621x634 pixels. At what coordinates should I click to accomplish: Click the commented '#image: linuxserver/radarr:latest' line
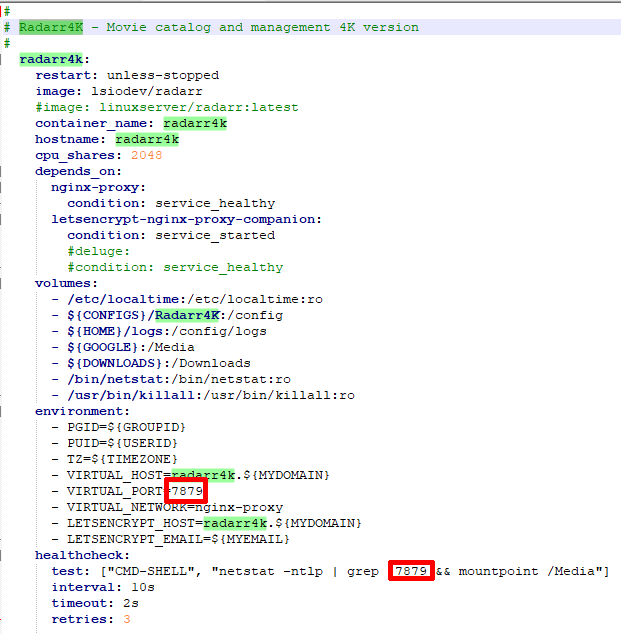tap(167, 107)
